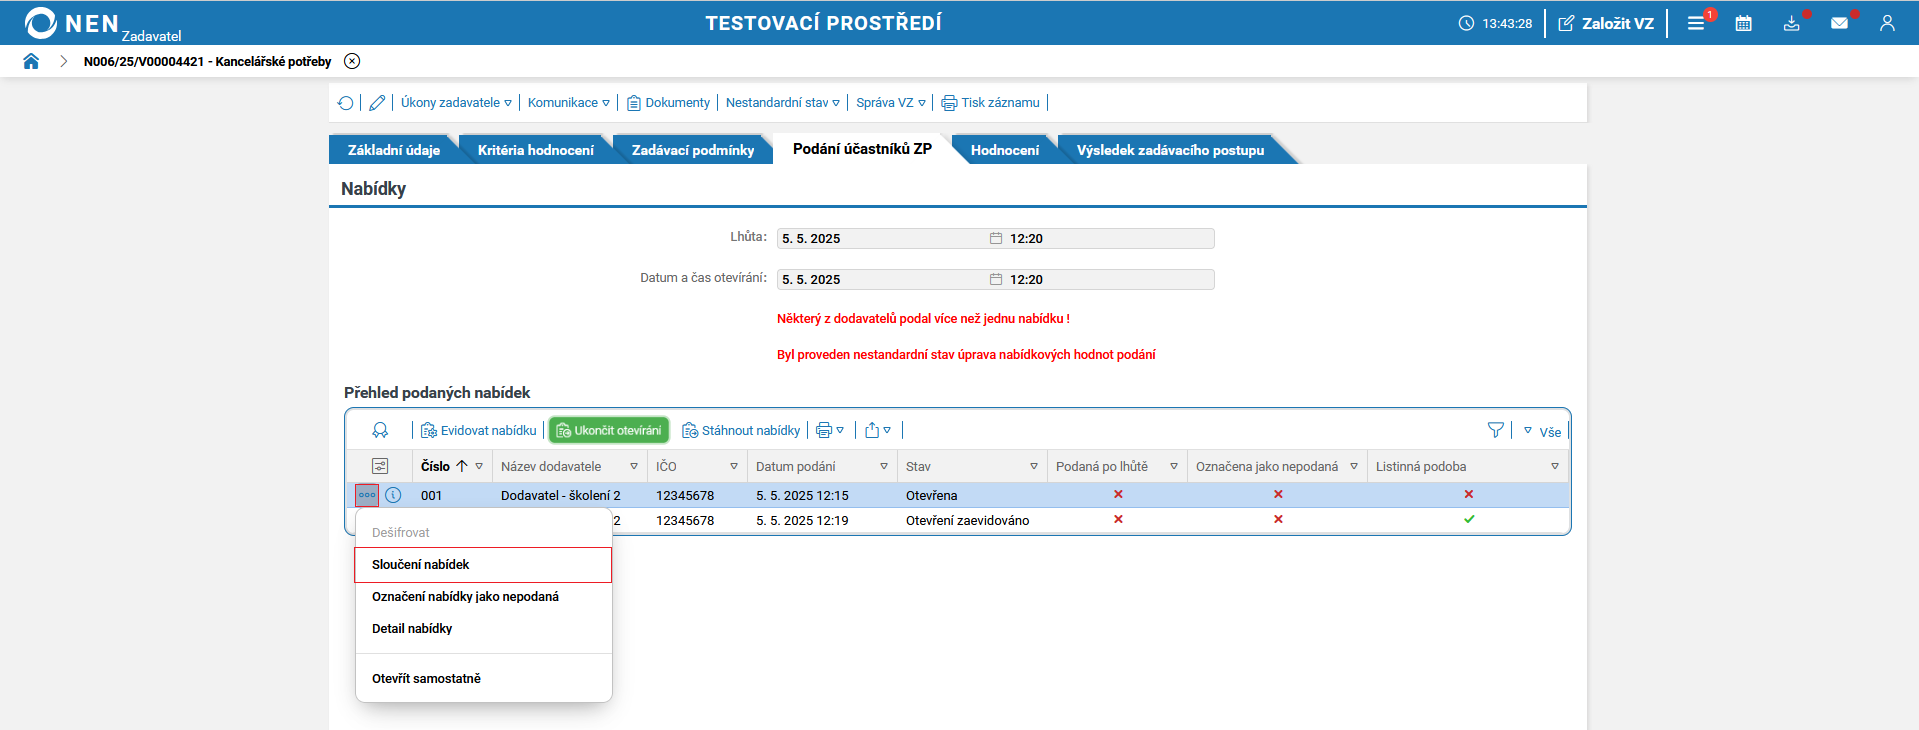This screenshot has width=1919, height=730.
Task: Open the Datum podání column filter arrow
Action: click(884, 467)
